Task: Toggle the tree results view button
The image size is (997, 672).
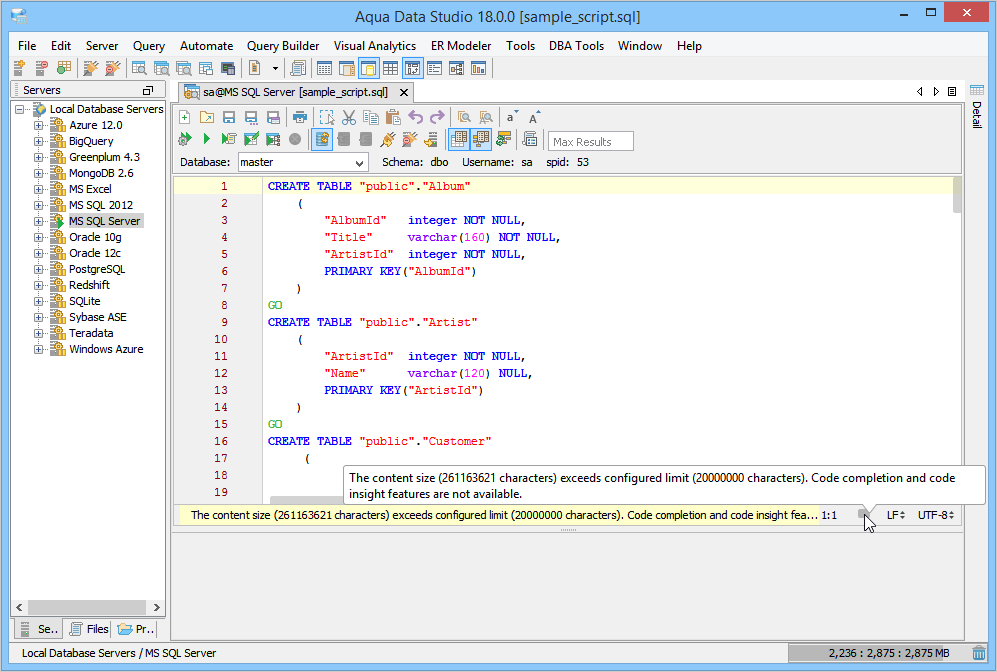Action: coord(481,139)
